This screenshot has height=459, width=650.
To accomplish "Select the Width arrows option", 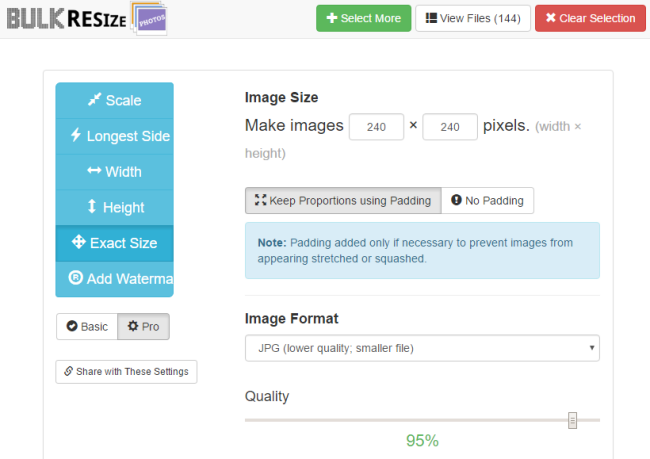I will tap(114, 172).
